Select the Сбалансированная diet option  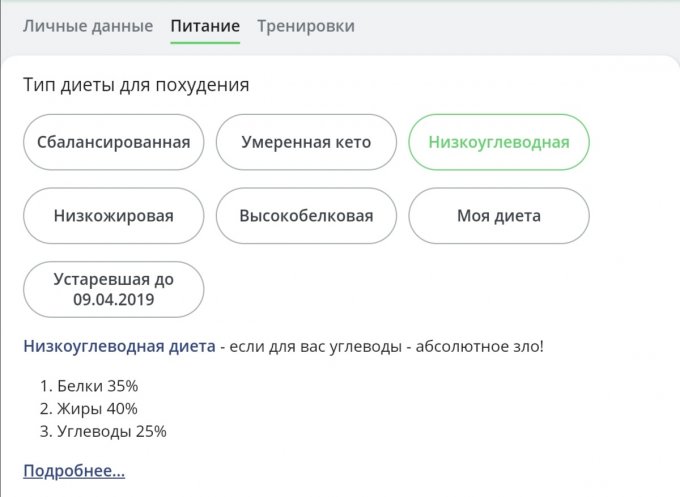click(x=113, y=142)
